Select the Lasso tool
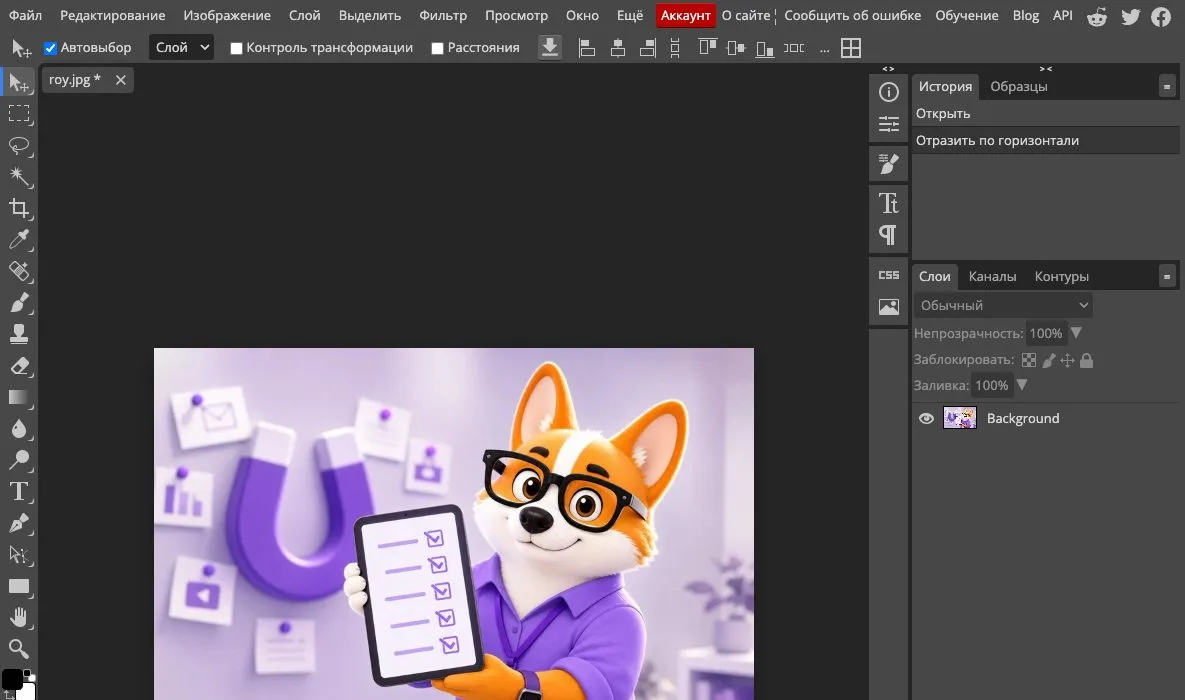The image size is (1185, 700). 19,146
